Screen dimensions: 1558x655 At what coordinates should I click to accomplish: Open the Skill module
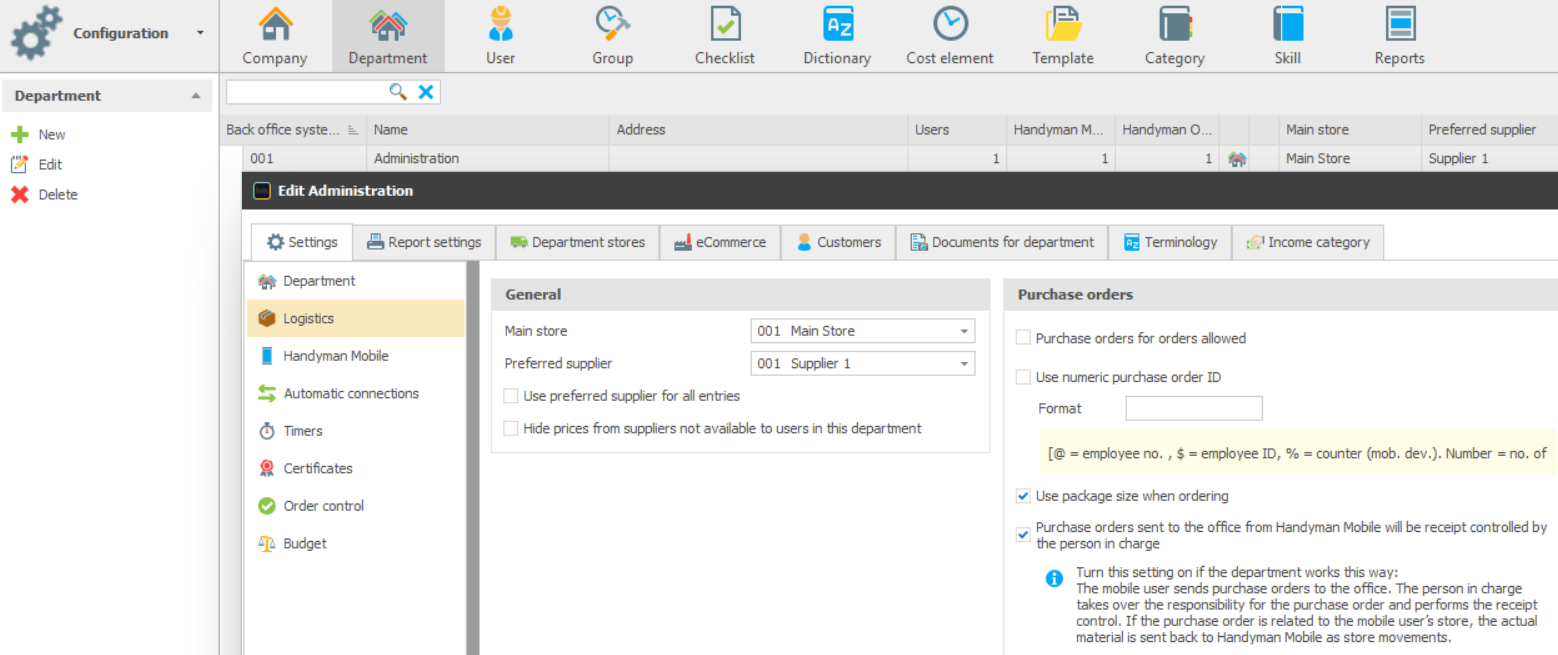(1288, 36)
